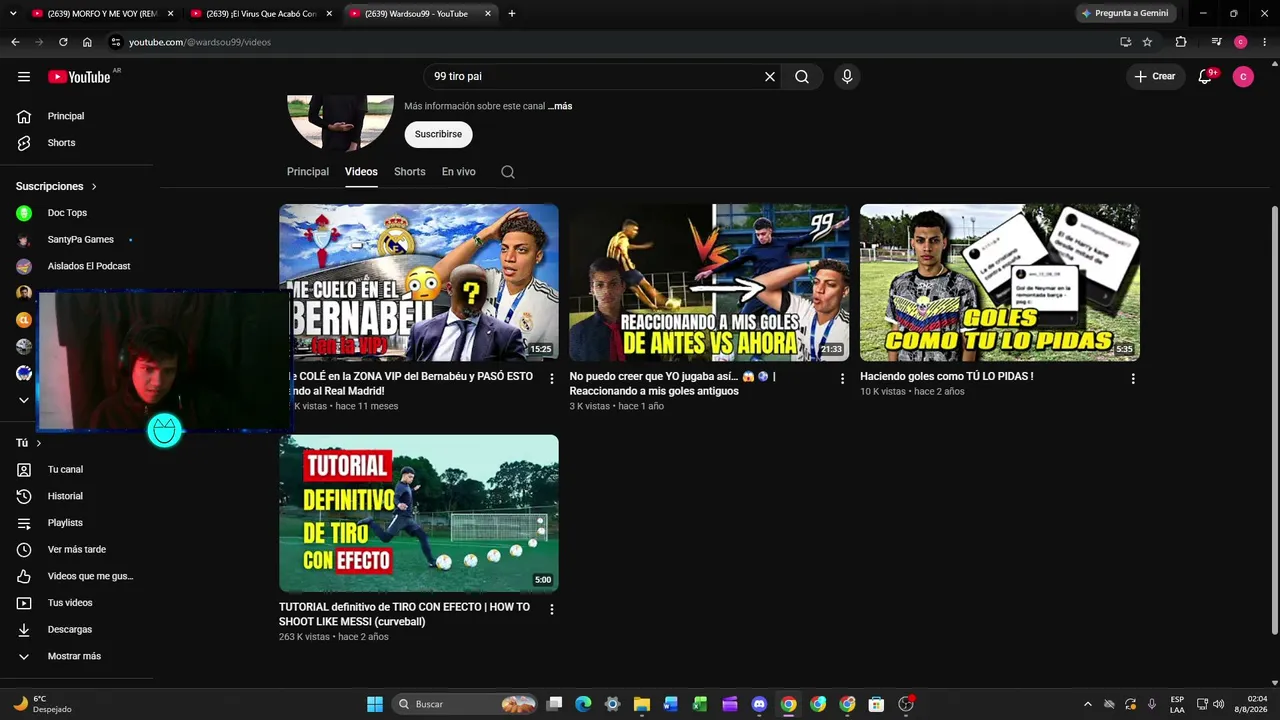Open the Suscripciones section arrow
This screenshot has height=720, width=1280.
click(x=94, y=187)
